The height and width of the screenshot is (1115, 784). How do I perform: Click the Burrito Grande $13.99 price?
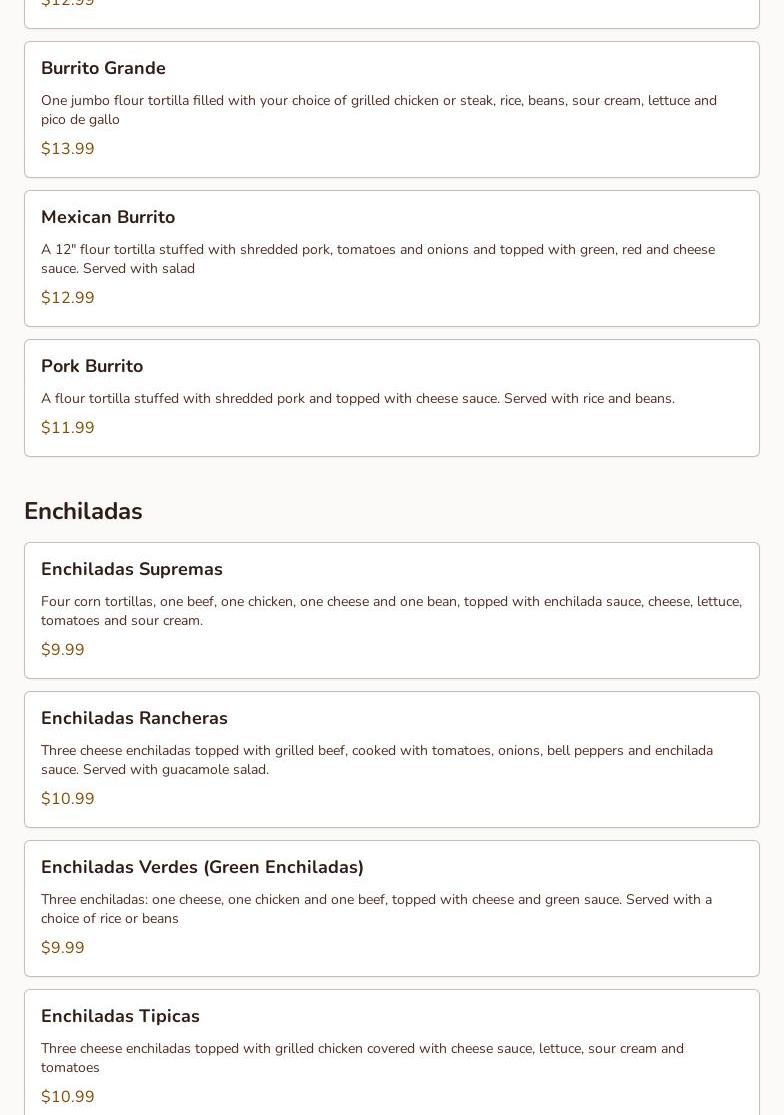coord(68,149)
